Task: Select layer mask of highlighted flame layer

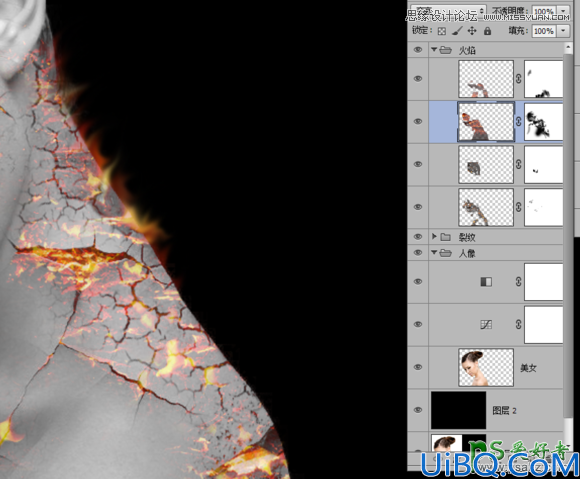Action: (543, 122)
